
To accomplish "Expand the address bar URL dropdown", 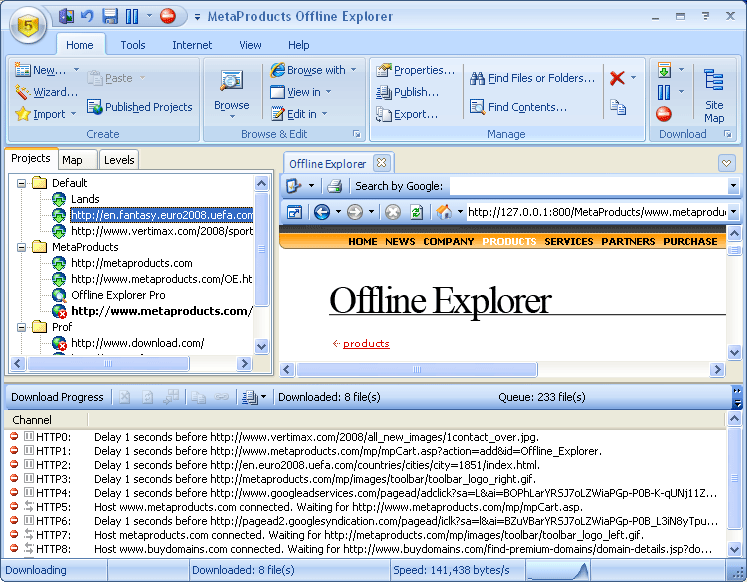I will pos(733,212).
